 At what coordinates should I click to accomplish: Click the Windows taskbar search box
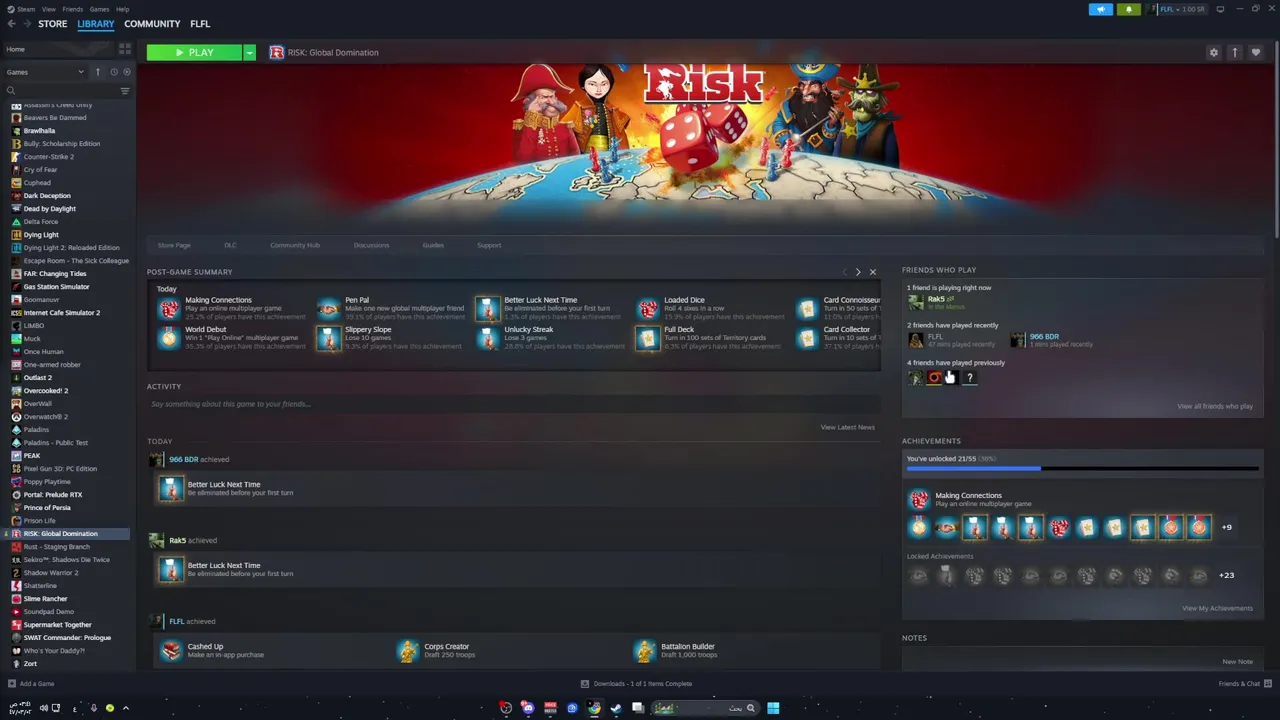[706, 708]
